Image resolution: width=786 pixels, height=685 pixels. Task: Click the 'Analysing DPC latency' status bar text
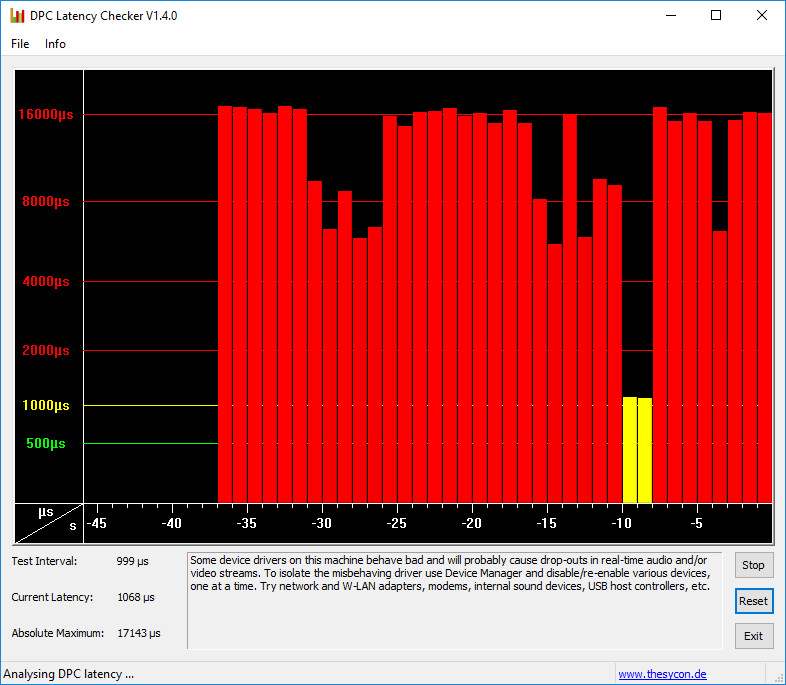(x=68, y=674)
